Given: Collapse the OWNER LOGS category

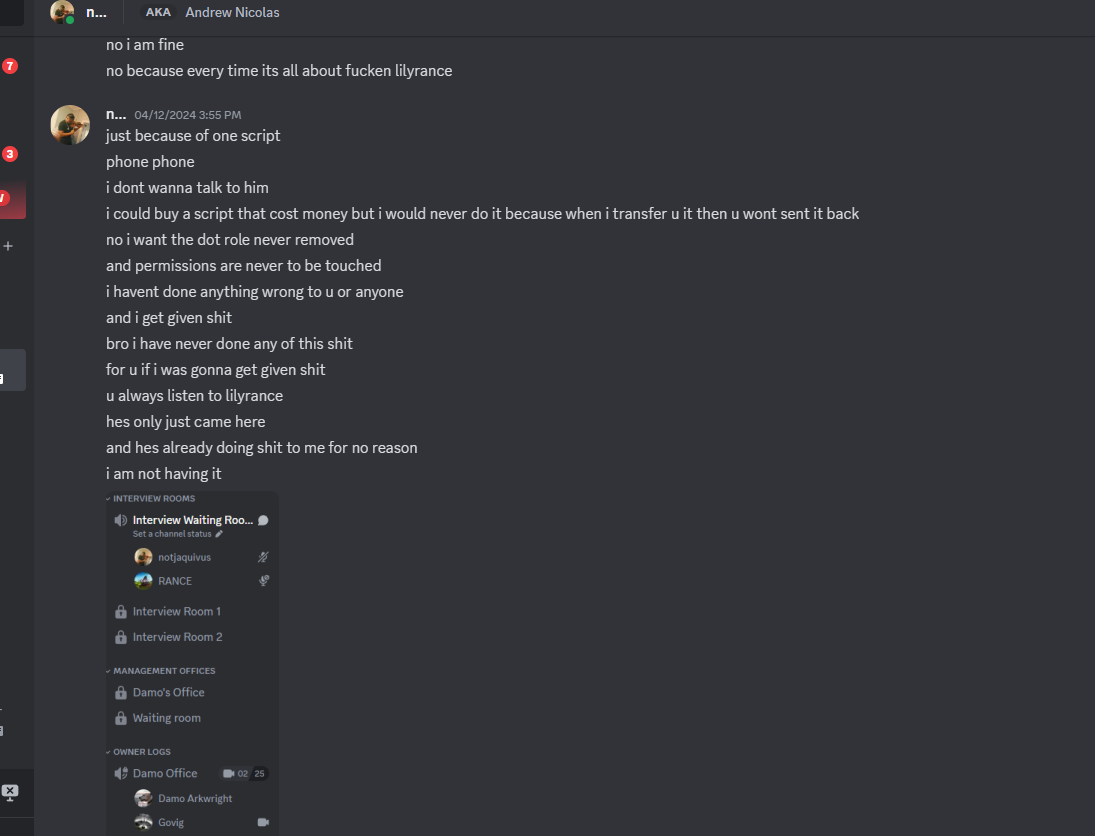Looking at the screenshot, I should [x=141, y=752].
